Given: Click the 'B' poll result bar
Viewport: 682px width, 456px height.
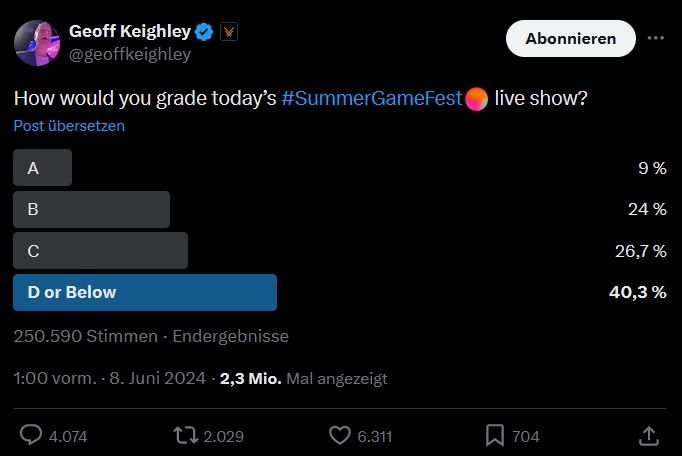Looking at the screenshot, I should point(91,210).
